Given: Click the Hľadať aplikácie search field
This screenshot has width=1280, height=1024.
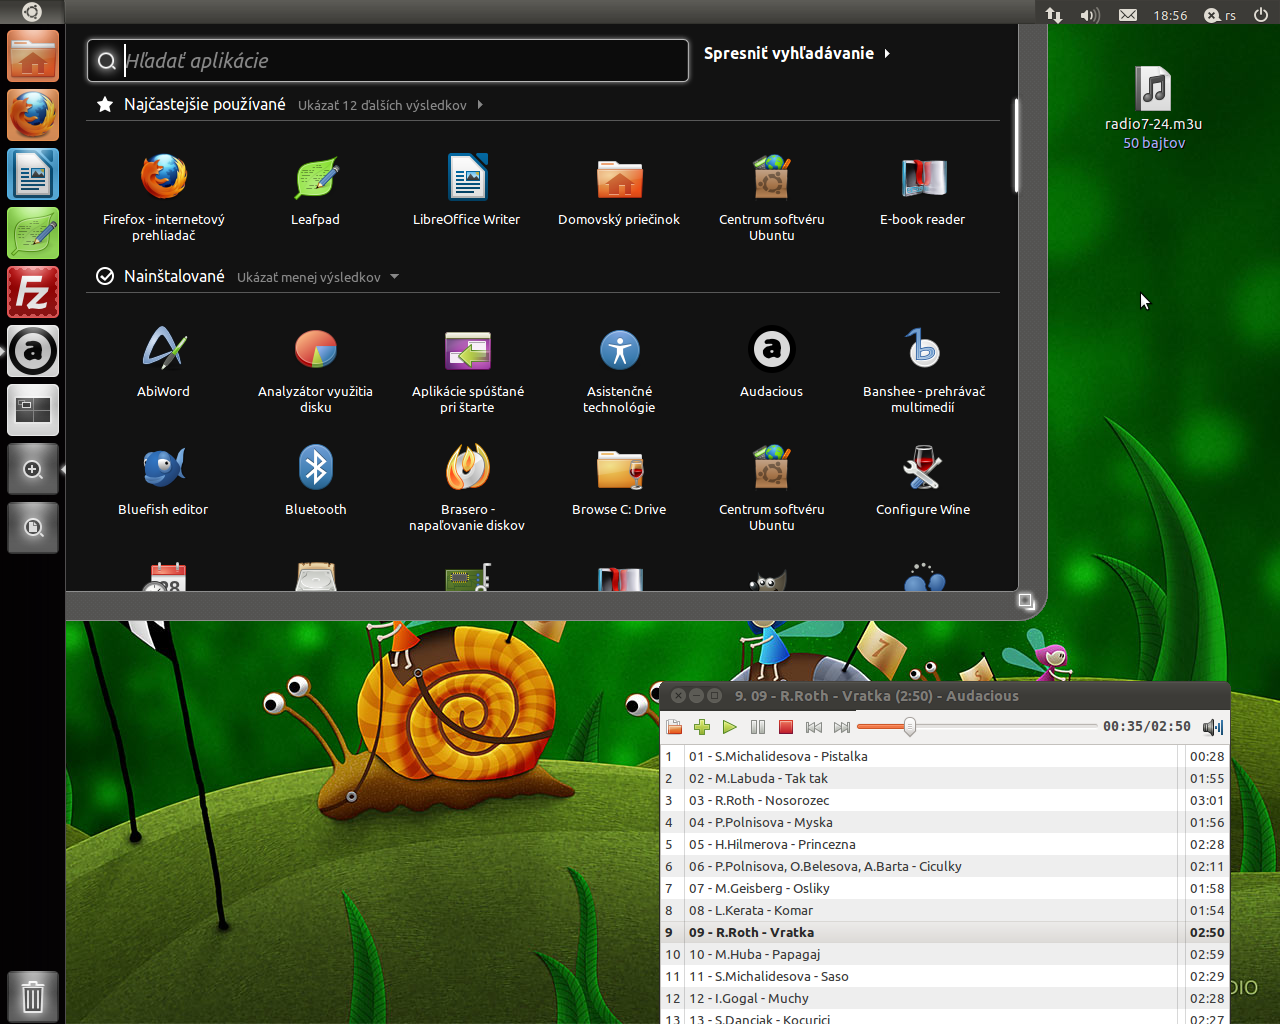Looking at the screenshot, I should click(388, 60).
